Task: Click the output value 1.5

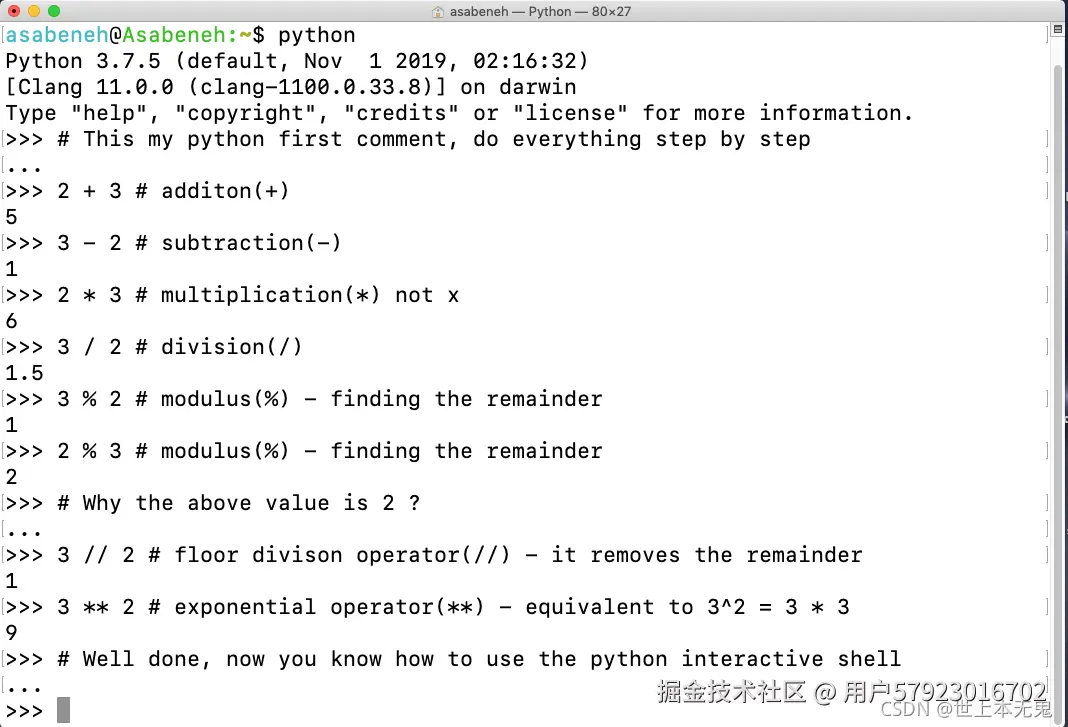Action: pyautogui.click(x=25, y=372)
